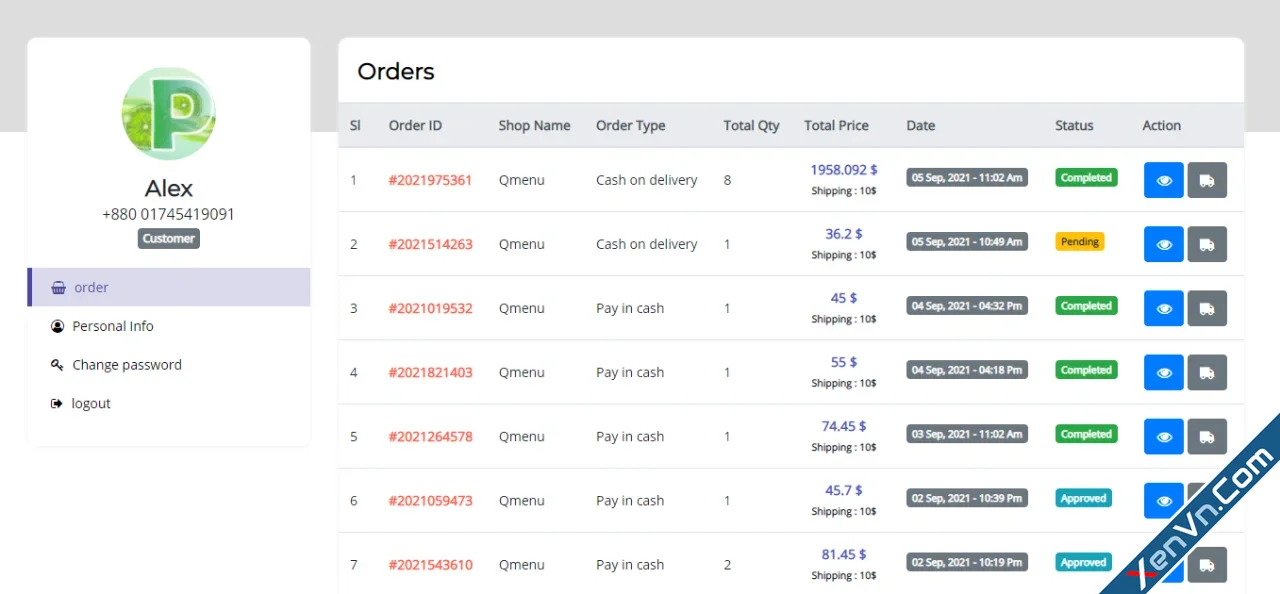
Task: Open order link #2021019532
Action: [x=430, y=308]
